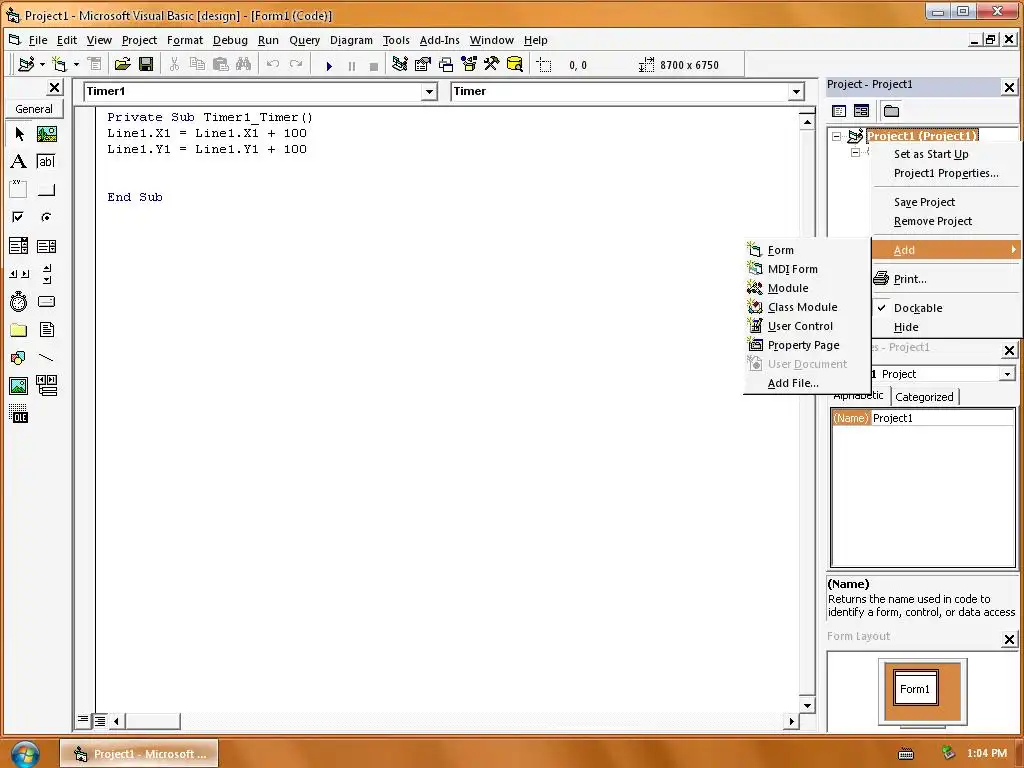Viewport: 1024px width, 768px height.
Task: Open Object Browser from toolbar
Action: (469, 64)
